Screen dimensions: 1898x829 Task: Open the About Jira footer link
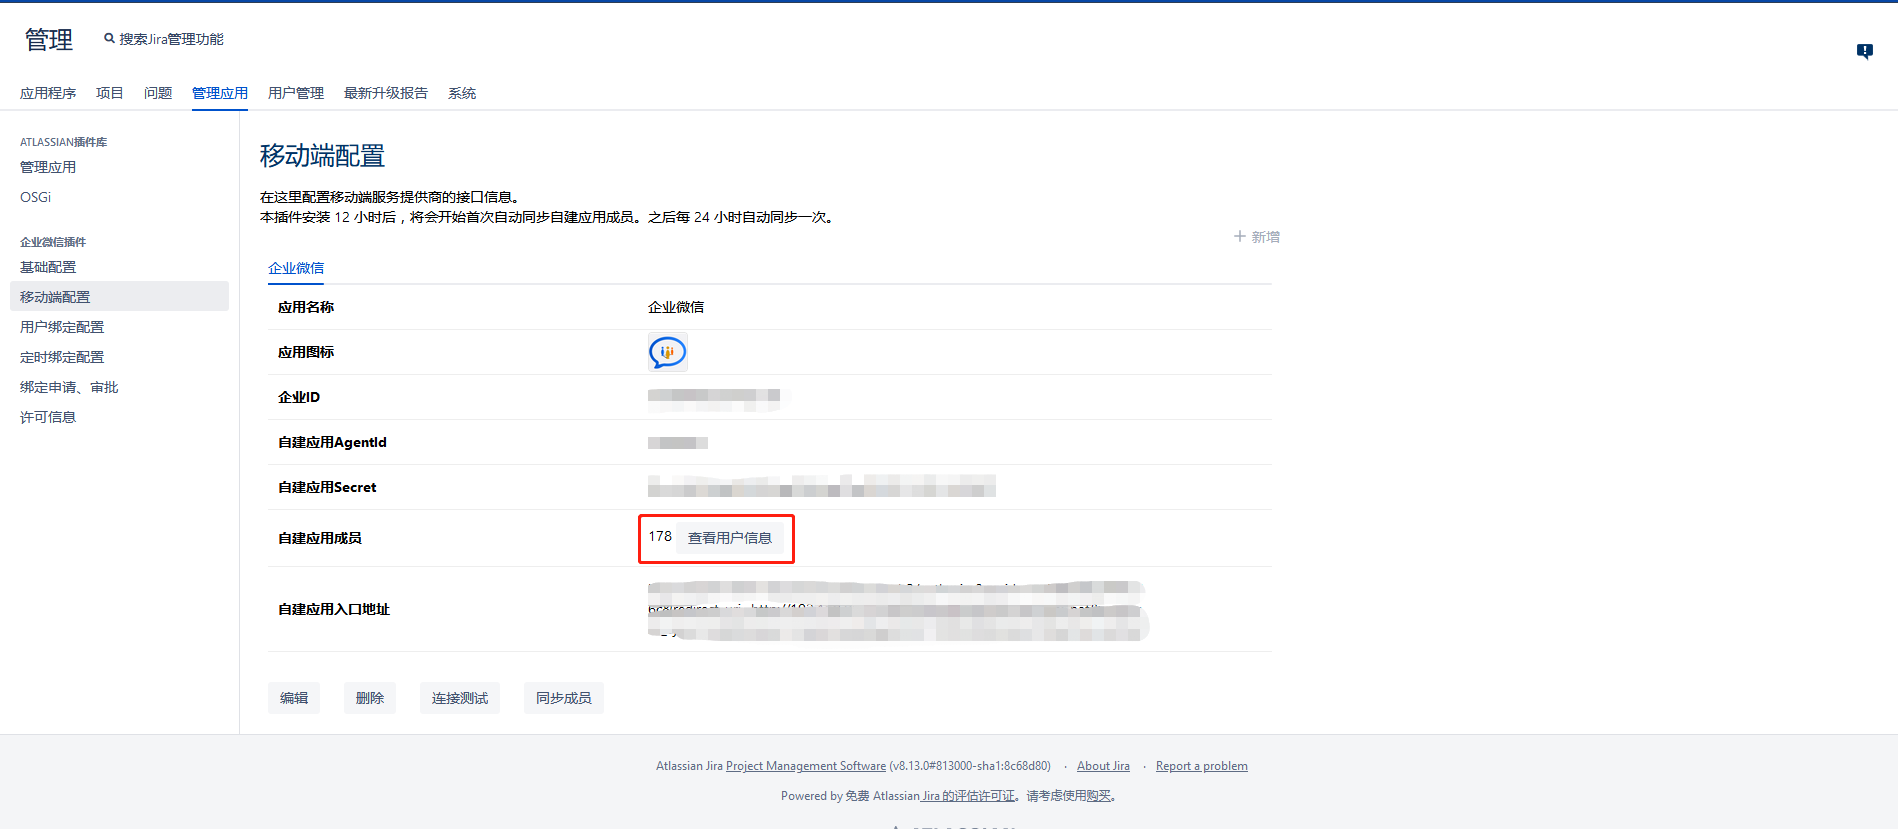point(1102,766)
